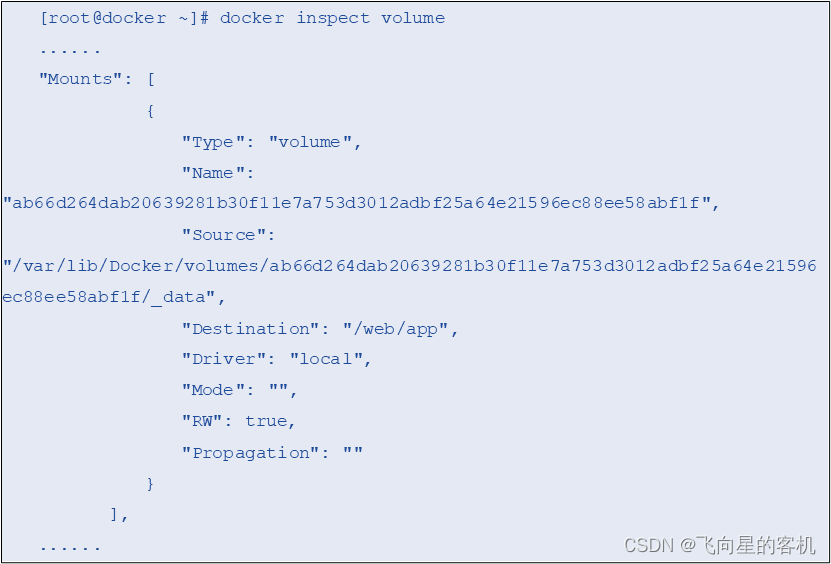Screen dimensions: 831x564
Task: Click the ellipsis dots at the bottom
Action: click(x=70, y=548)
